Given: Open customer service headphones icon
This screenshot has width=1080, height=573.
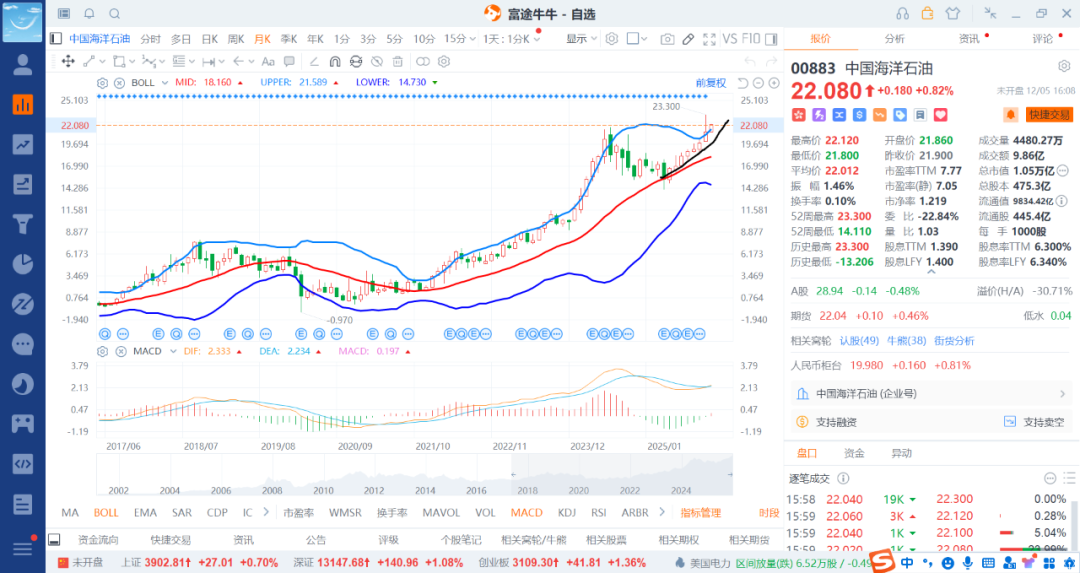Looking at the screenshot, I should (903, 14).
